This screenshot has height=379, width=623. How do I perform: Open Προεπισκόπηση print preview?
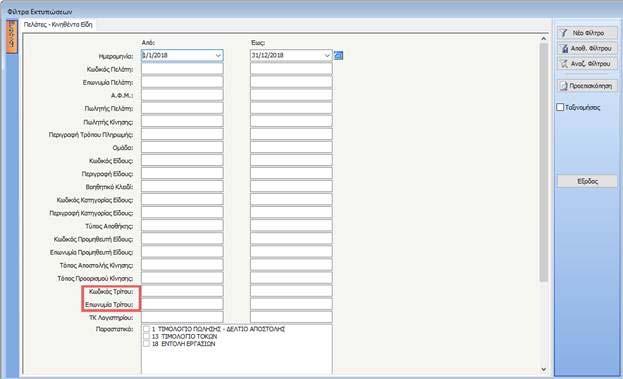click(x=587, y=86)
